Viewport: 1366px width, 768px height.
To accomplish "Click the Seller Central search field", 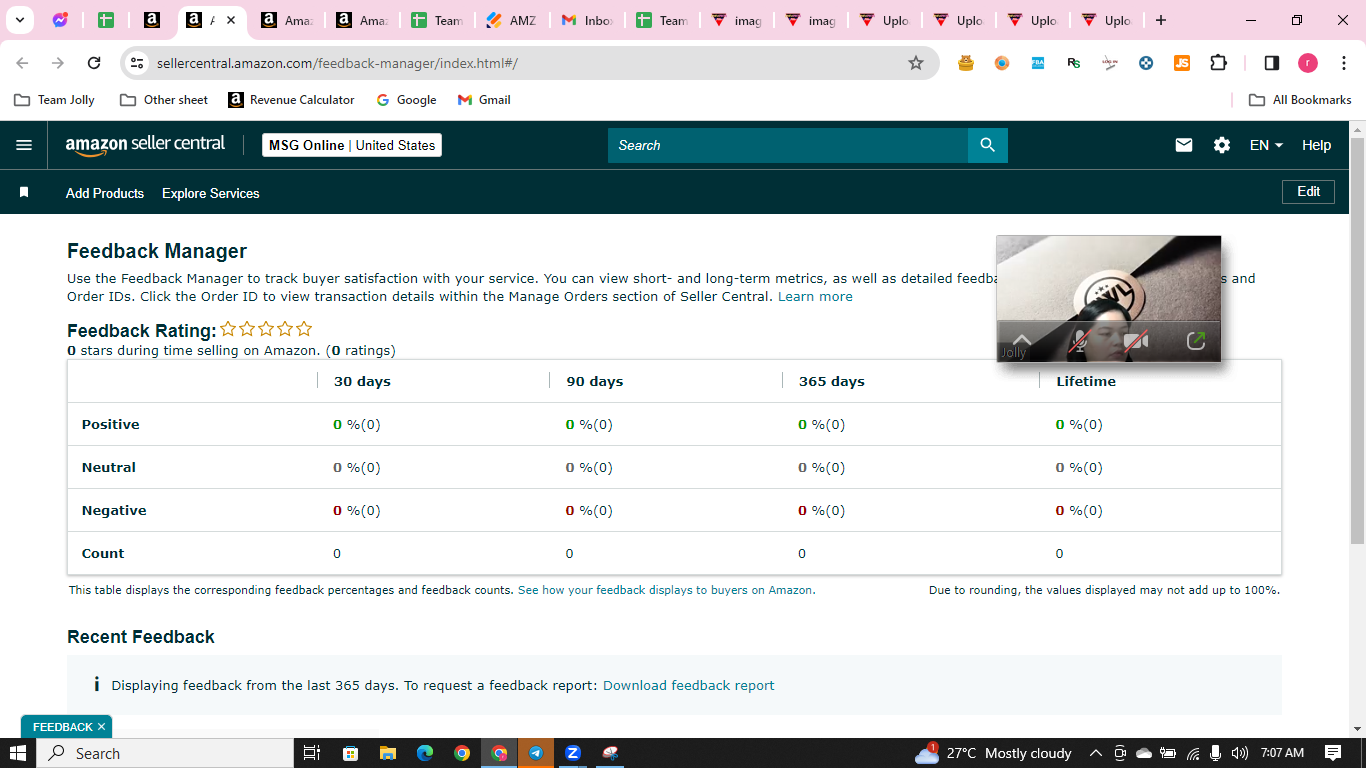I will [788, 145].
